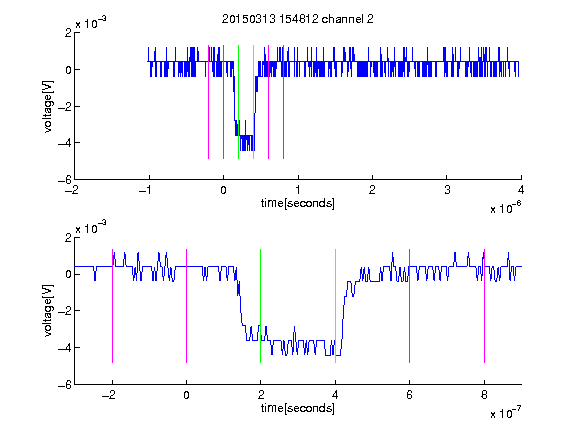Click the x-axis tick label 3 in top plot
This screenshot has height=432, width=576.
pos(447,190)
